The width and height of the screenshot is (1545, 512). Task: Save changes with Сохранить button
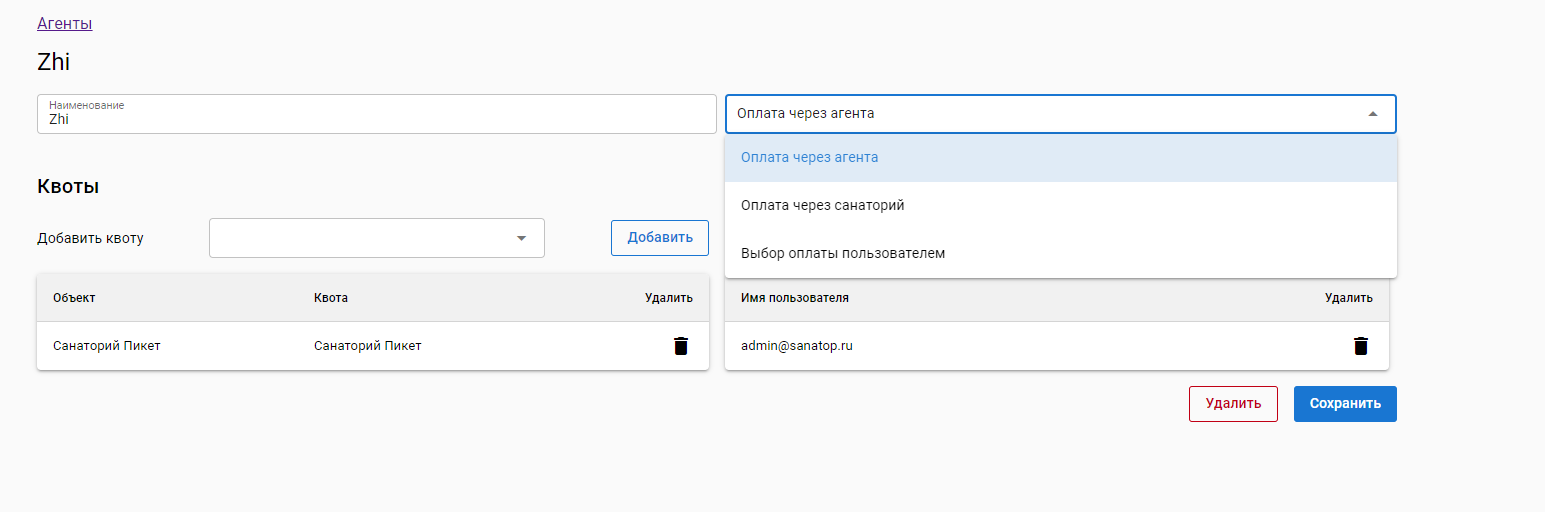(1344, 404)
